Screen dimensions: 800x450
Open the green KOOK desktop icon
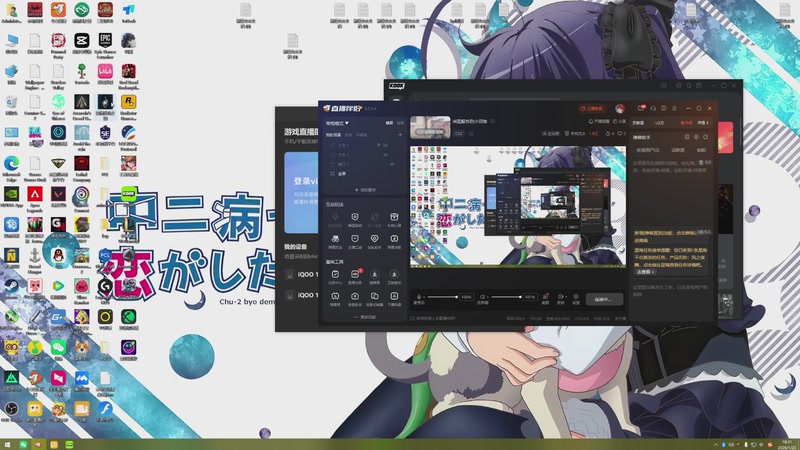pos(129,194)
